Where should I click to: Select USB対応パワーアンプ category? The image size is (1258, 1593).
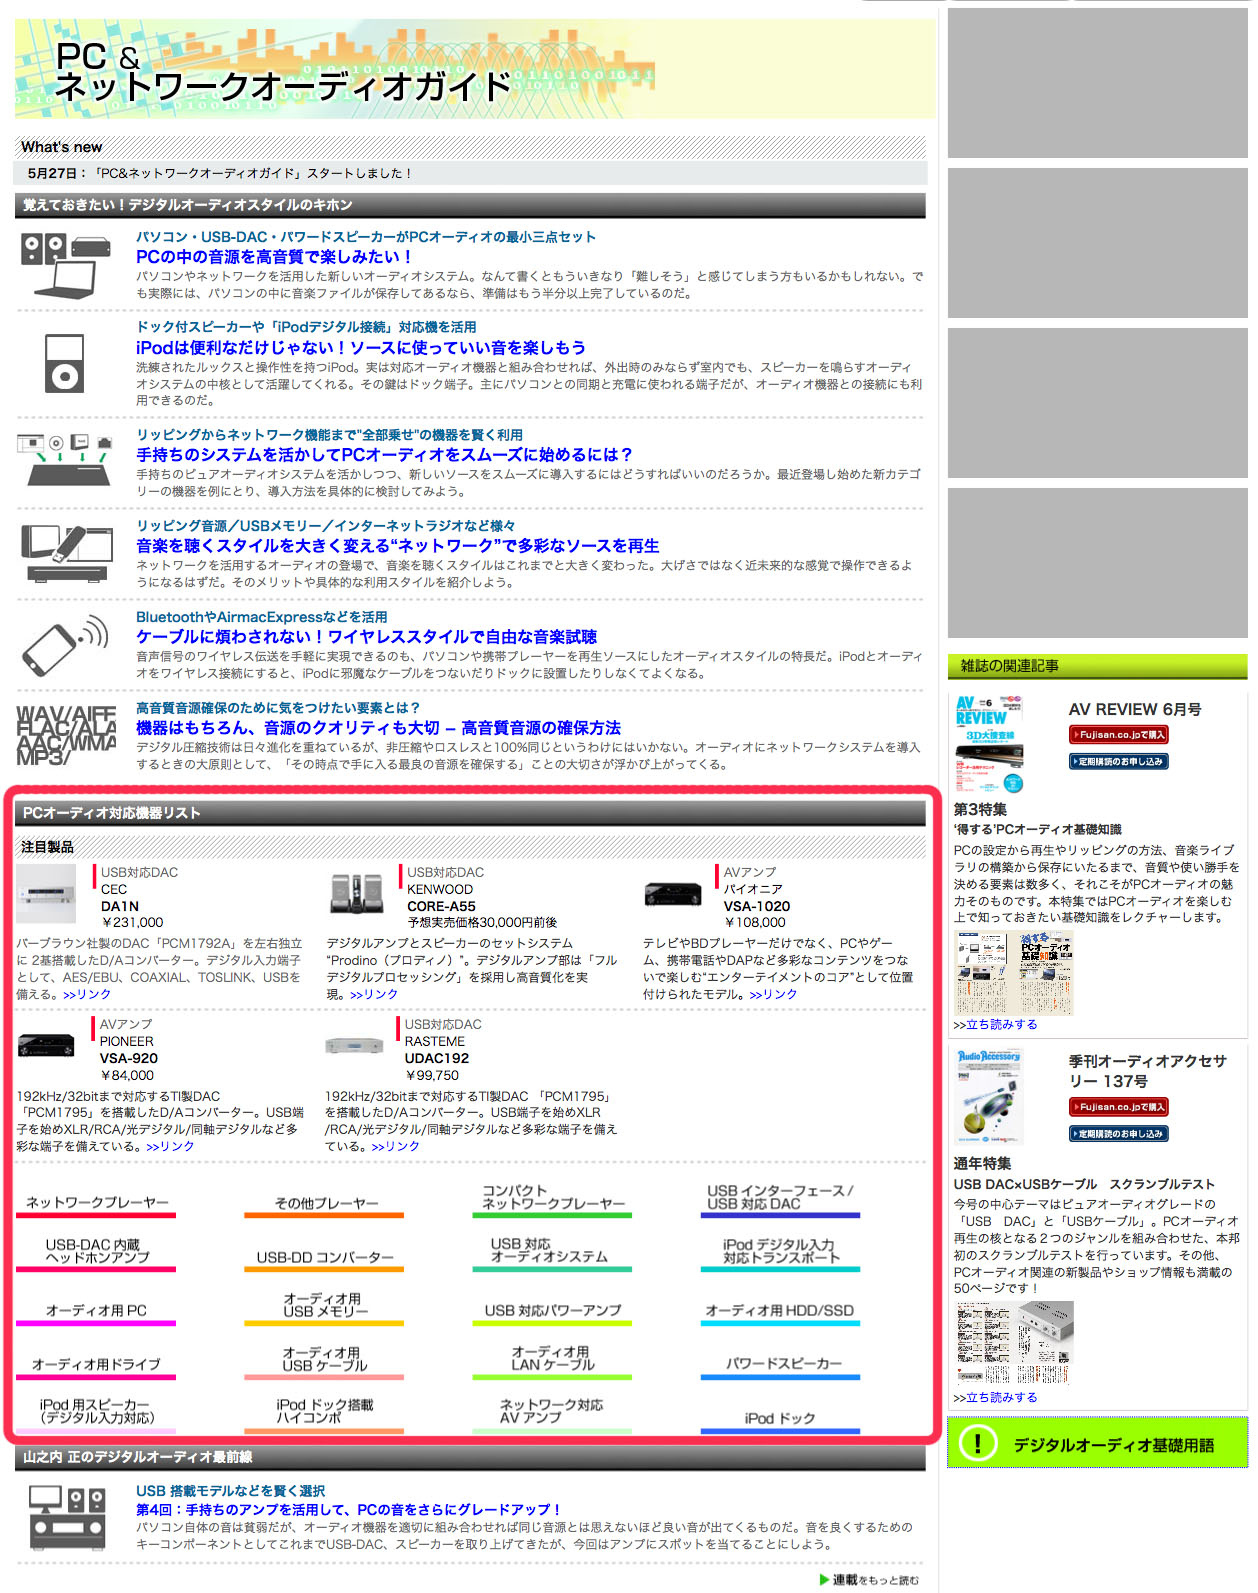click(552, 1311)
